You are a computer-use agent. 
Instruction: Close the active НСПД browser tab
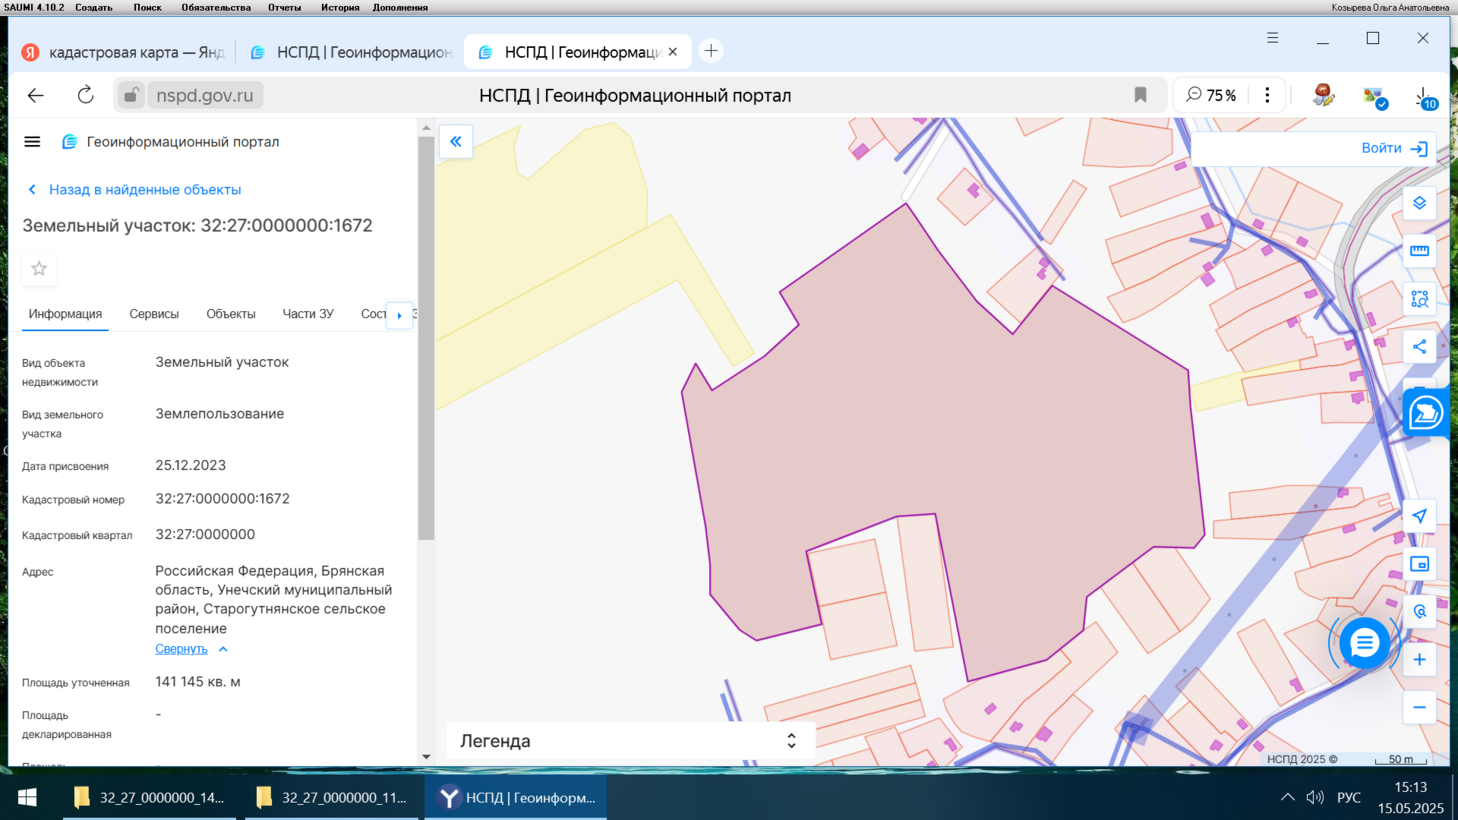pyautogui.click(x=673, y=52)
